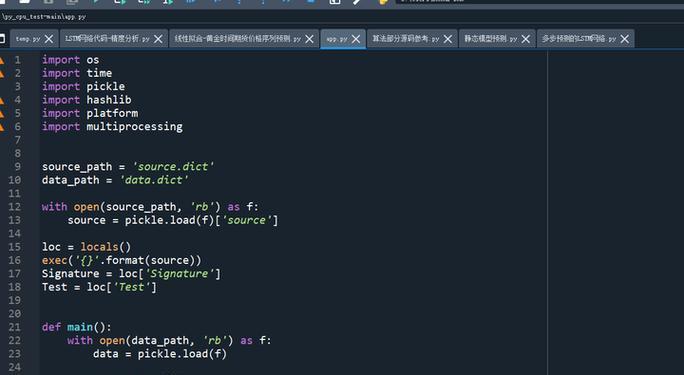The height and width of the screenshot is (375, 684).
Task: Open the 静态模型预测.py tab
Action: (x=490, y=39)
